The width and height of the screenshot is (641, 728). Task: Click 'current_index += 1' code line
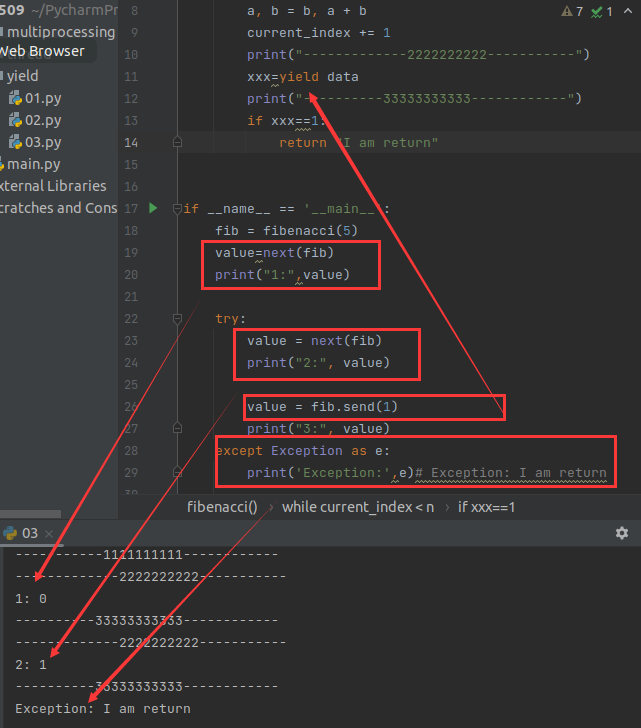point(318,33)
